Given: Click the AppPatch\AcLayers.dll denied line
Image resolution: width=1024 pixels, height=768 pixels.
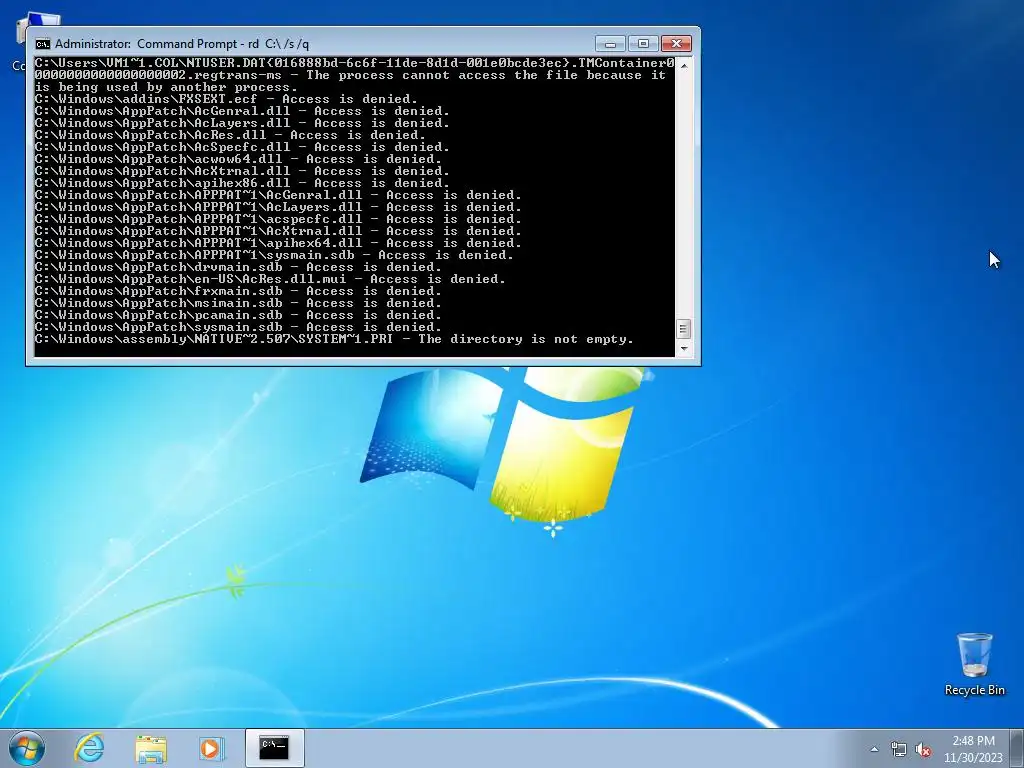Looking at the screenshot, I should 242,123.
